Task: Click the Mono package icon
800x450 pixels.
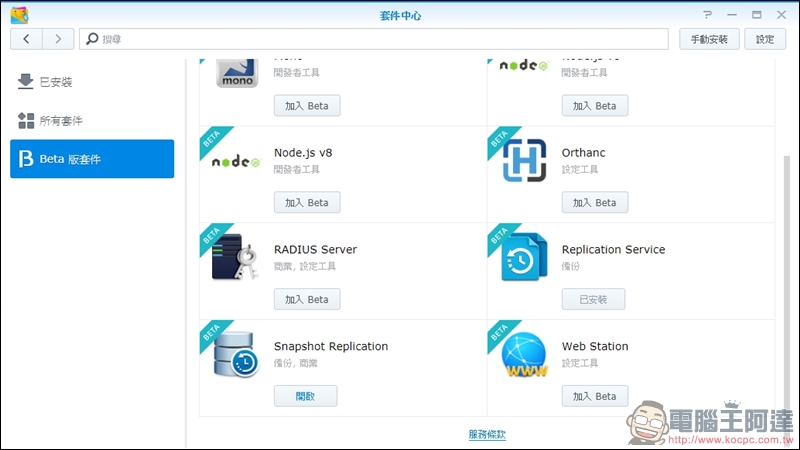Action: tap(237, 73)
